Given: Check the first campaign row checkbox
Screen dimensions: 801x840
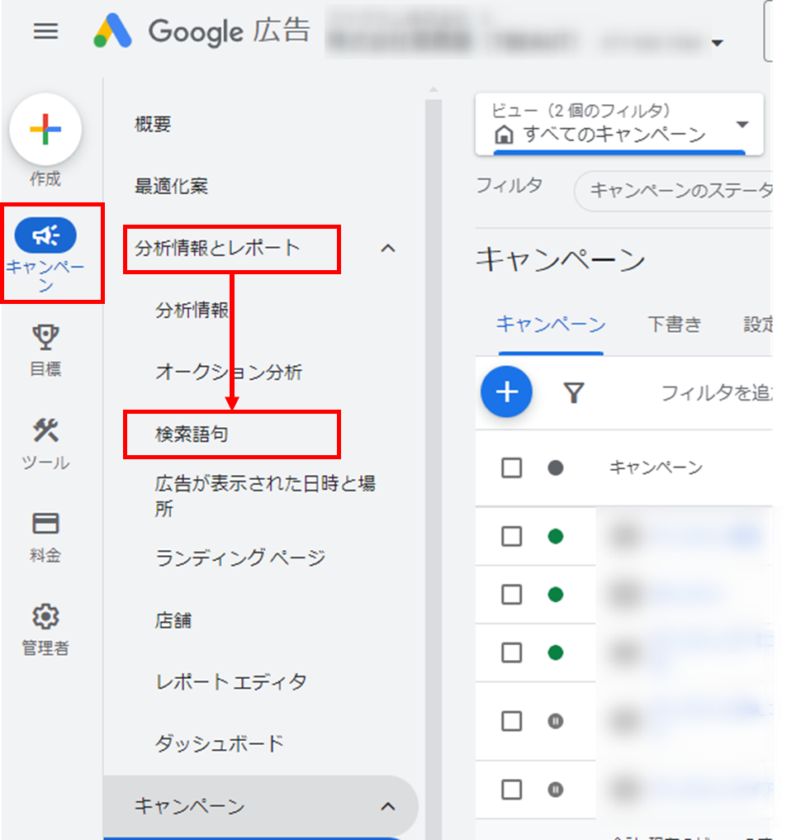Looking at the screenshot, I should 512,537.
